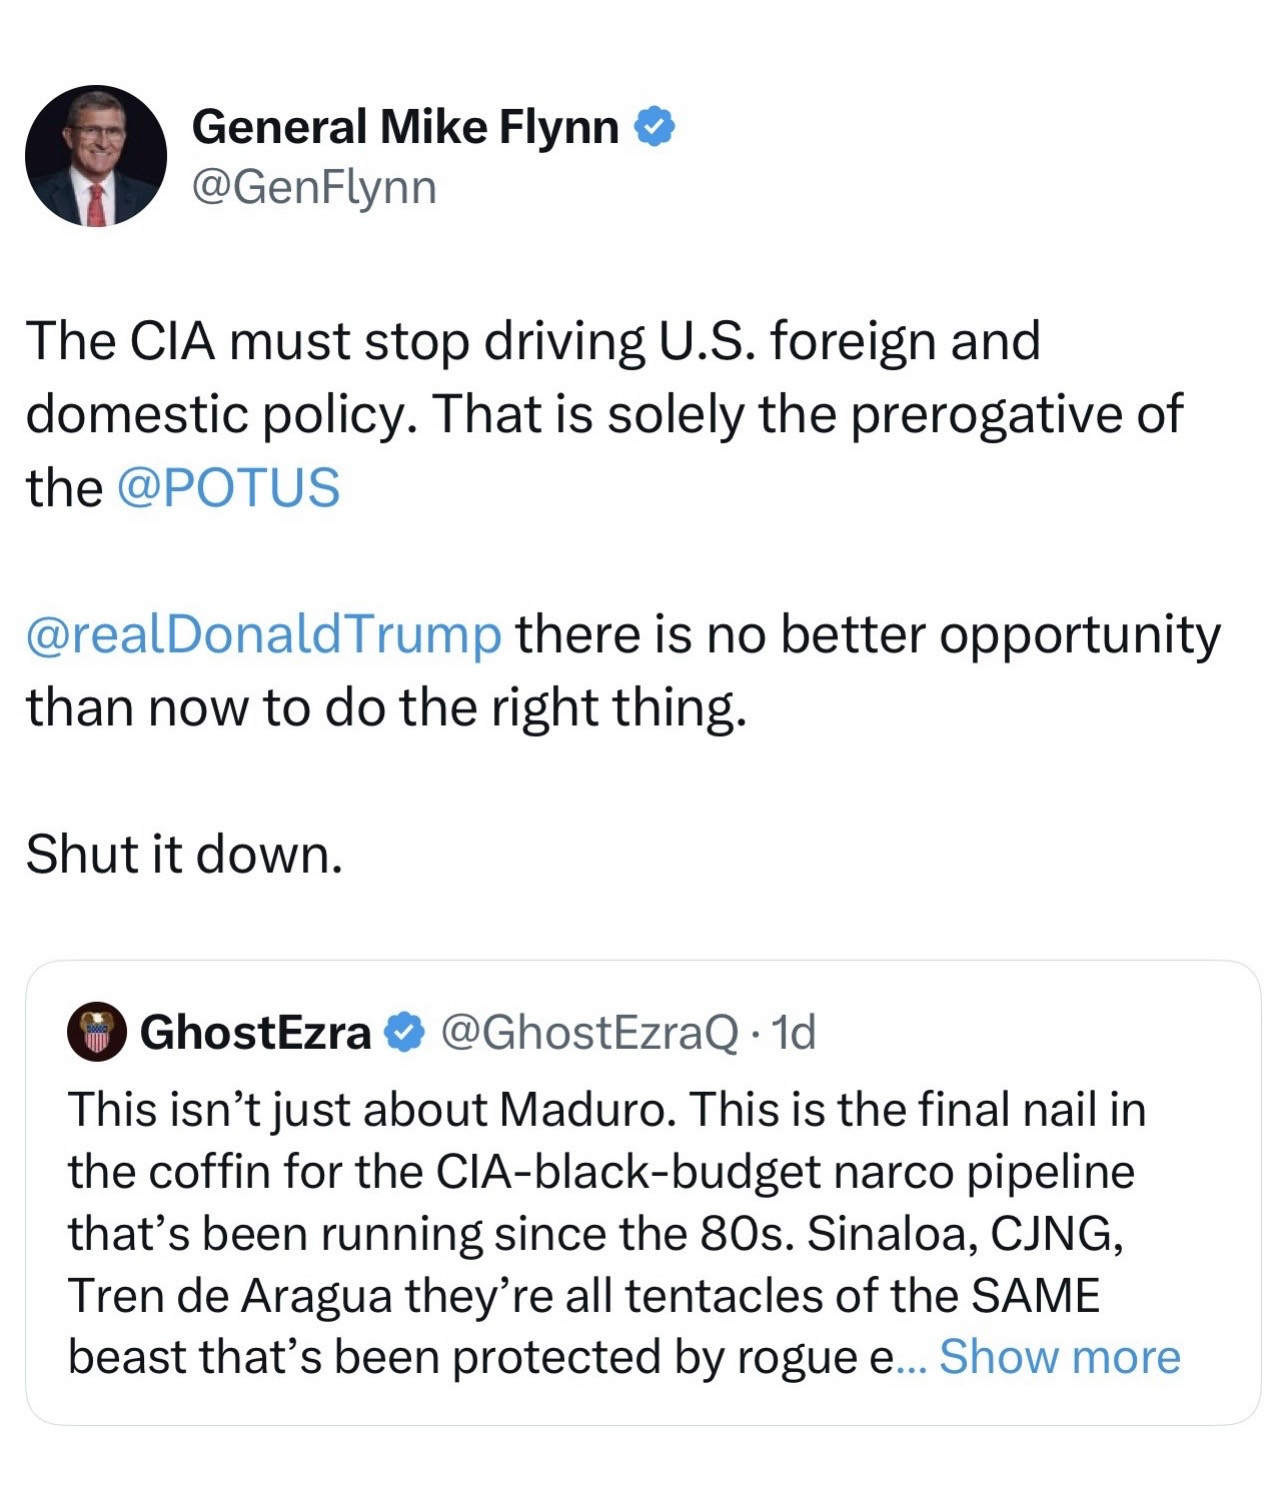Expand quoted tweet with Show more
Screen dimensions: 1288x1503
point(1059,1357)
